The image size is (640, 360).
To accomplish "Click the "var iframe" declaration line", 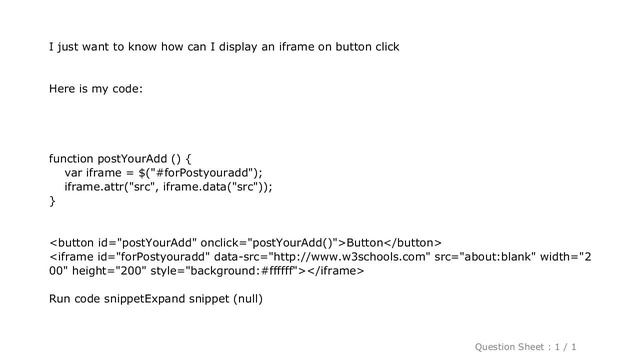I will coord(163,173).
